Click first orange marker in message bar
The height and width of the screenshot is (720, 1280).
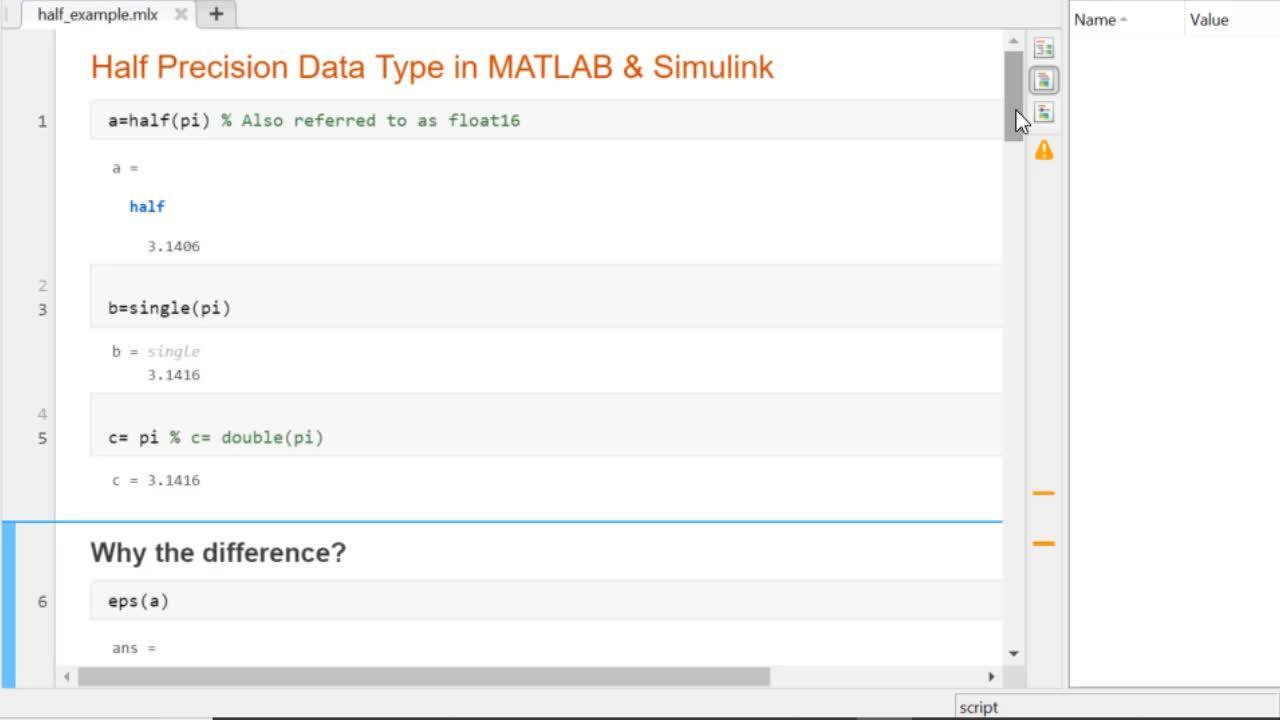(1044, 493)
